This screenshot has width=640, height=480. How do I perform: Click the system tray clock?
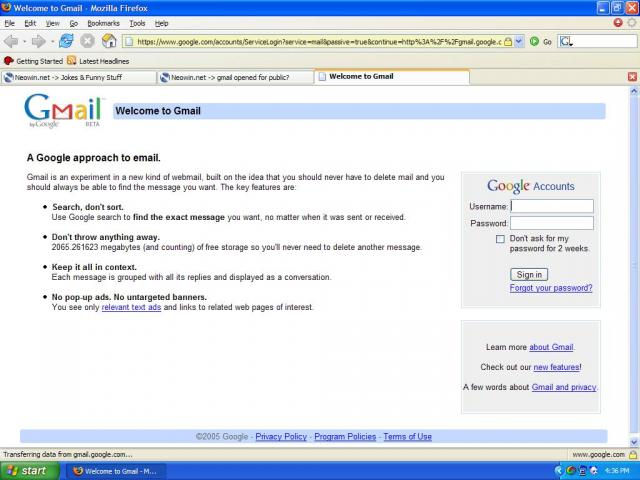pos(617,471)
